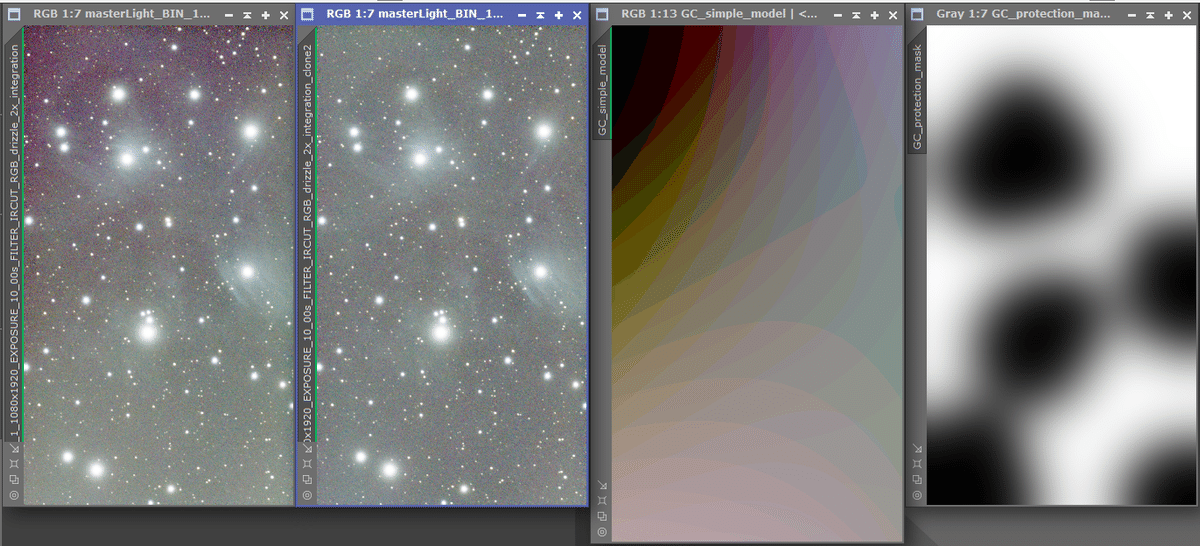1200x546 pixels.
Task: Click the track-view circle icon in the GC_simple_model window
Action: (x=602, y=531)
